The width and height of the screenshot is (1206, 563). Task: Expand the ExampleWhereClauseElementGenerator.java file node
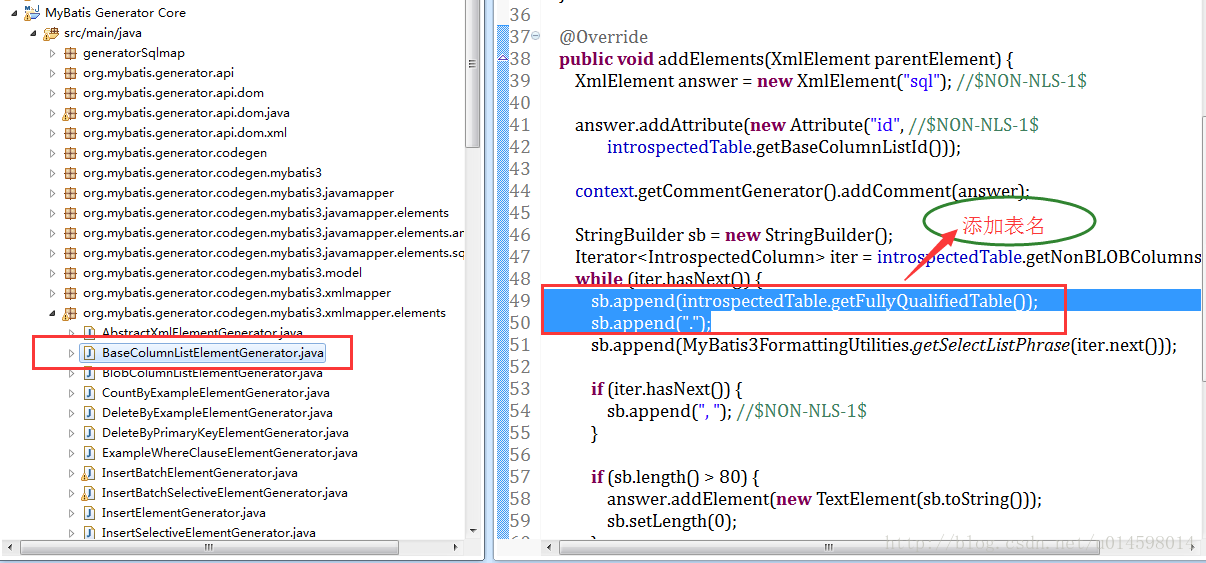72,453
